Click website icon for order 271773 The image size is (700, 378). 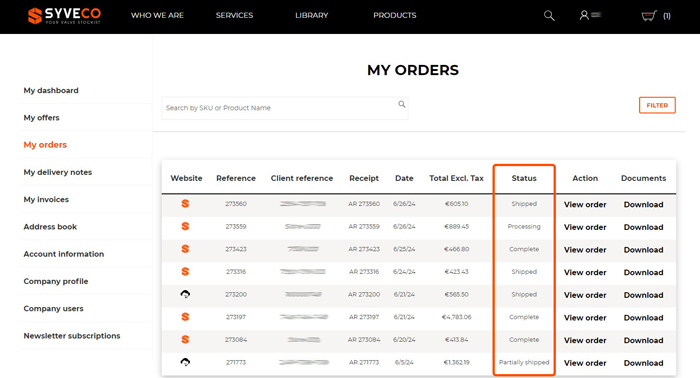click(x=185, y=362)
